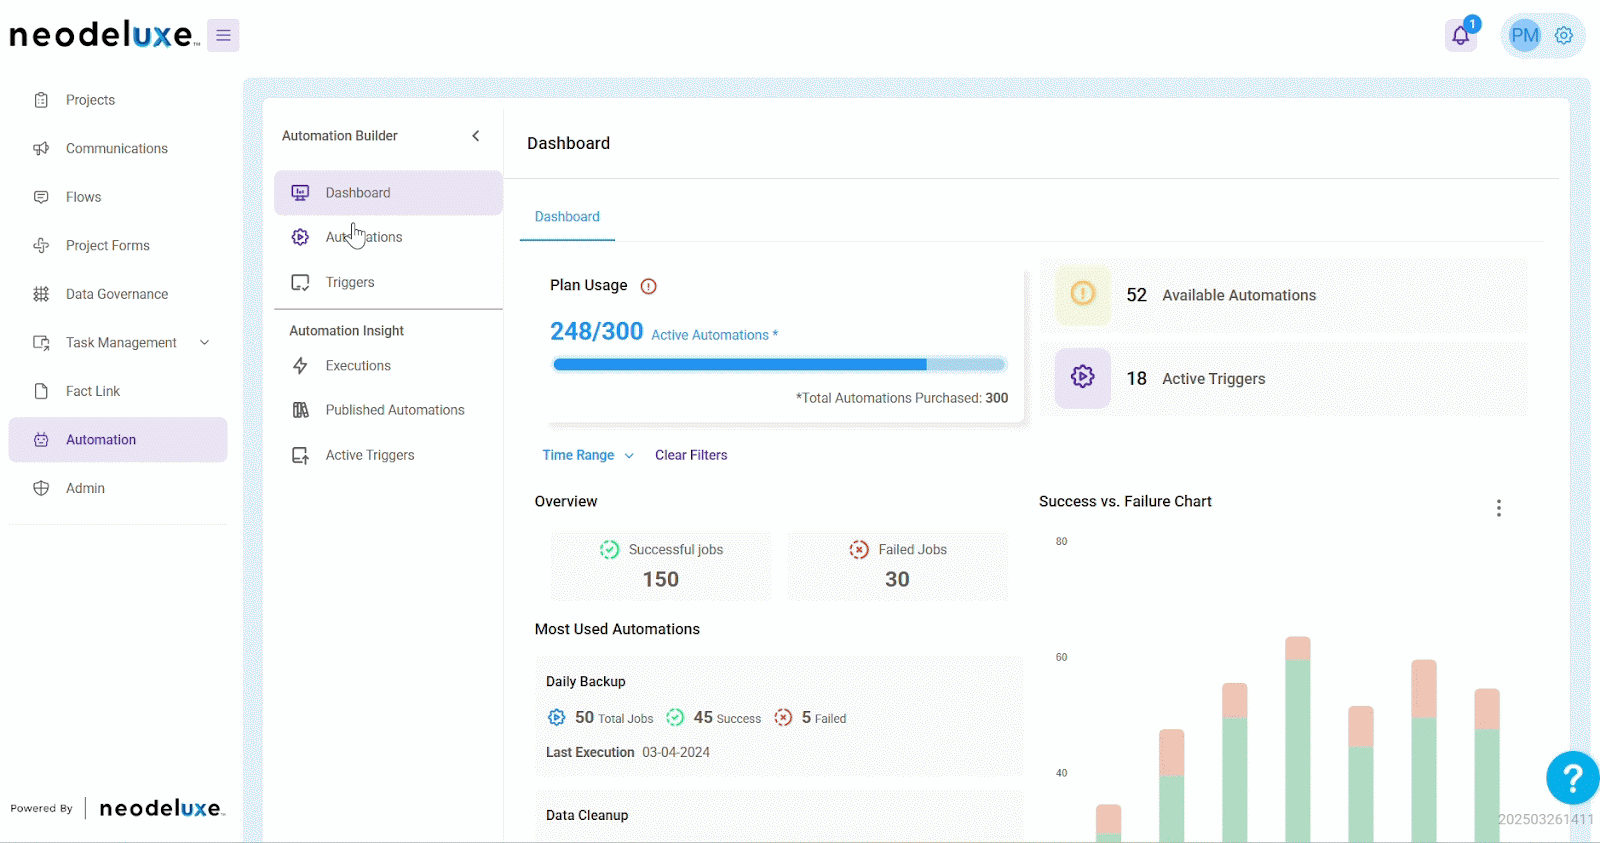Expand the Task Management submenu chevron
Image resolution: width=1600 pixels, height=843 pixels.
205,342
